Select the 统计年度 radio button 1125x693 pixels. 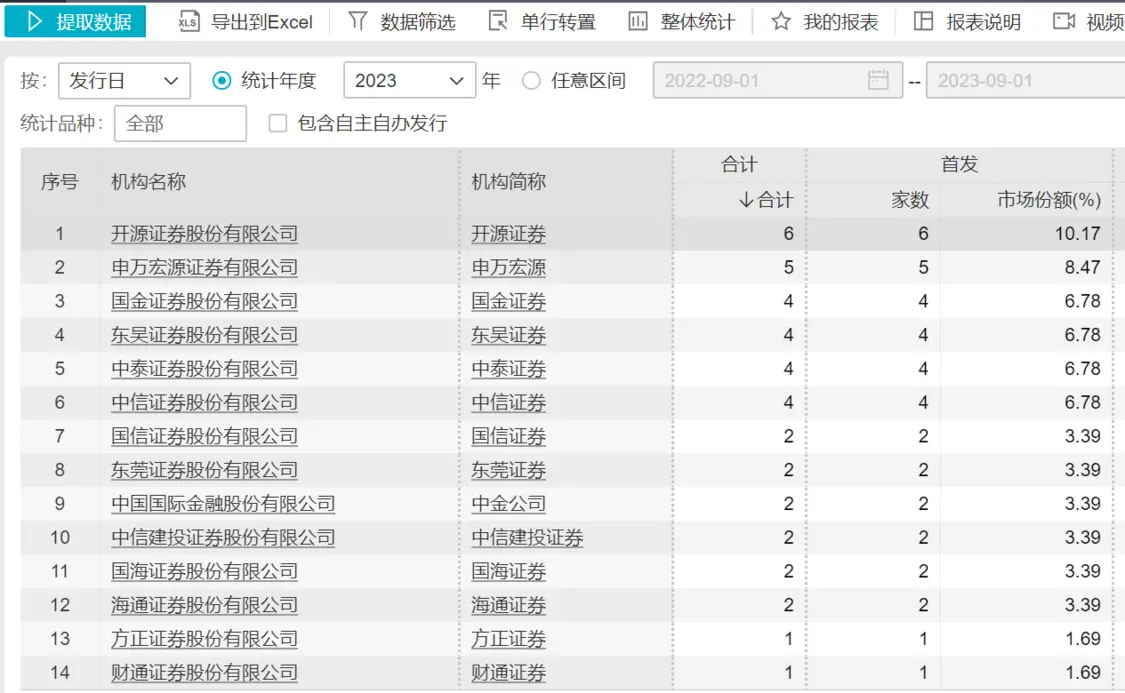click(222, 80)
